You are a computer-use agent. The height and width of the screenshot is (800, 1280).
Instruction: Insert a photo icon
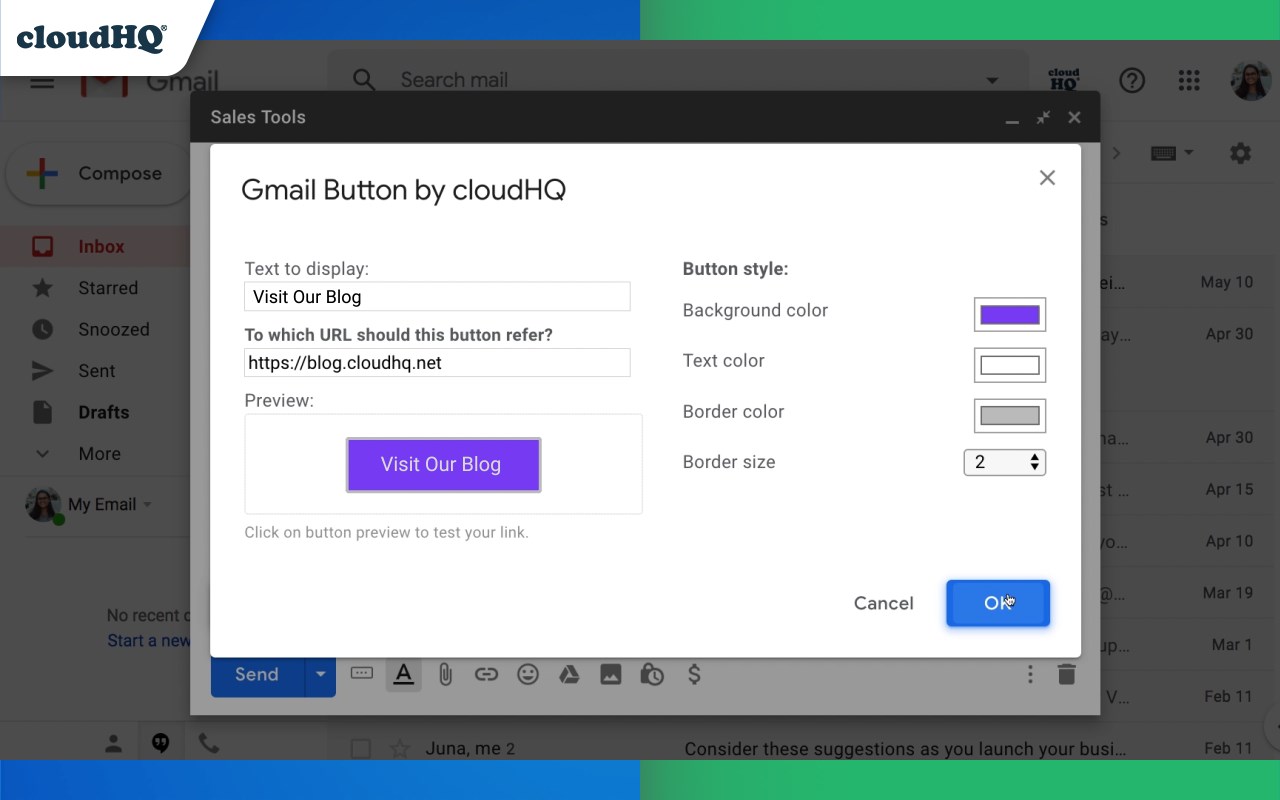click(x=611, y=675)
